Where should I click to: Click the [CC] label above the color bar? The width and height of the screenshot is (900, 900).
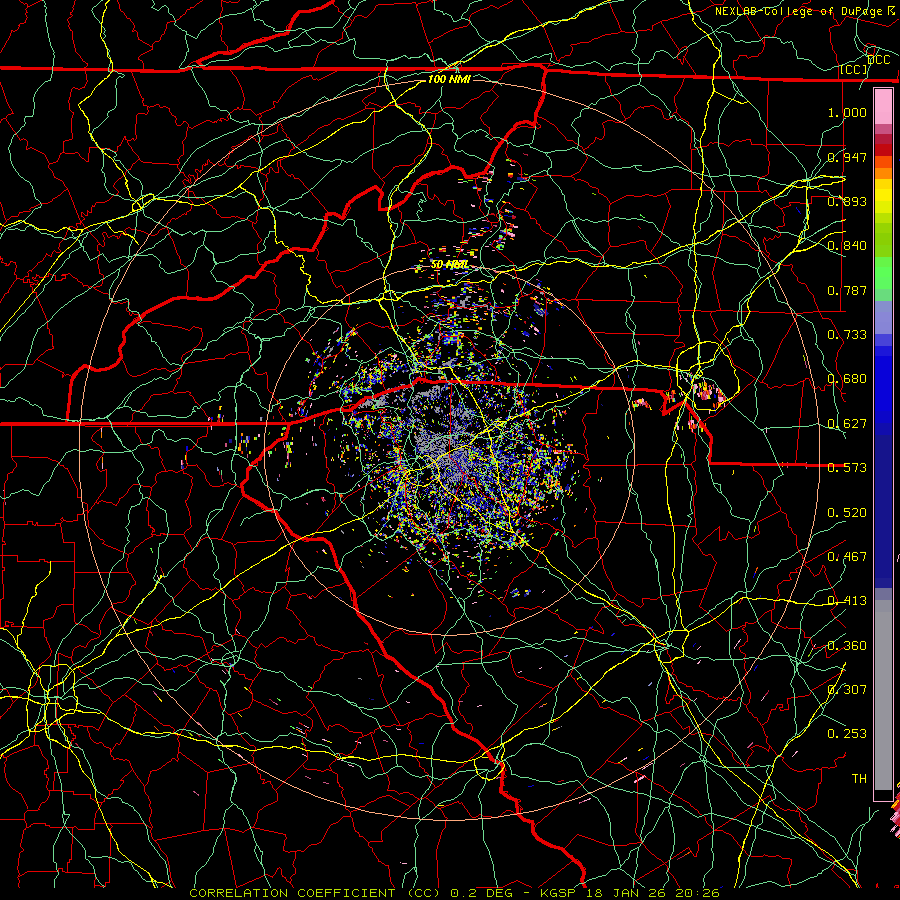854,69
